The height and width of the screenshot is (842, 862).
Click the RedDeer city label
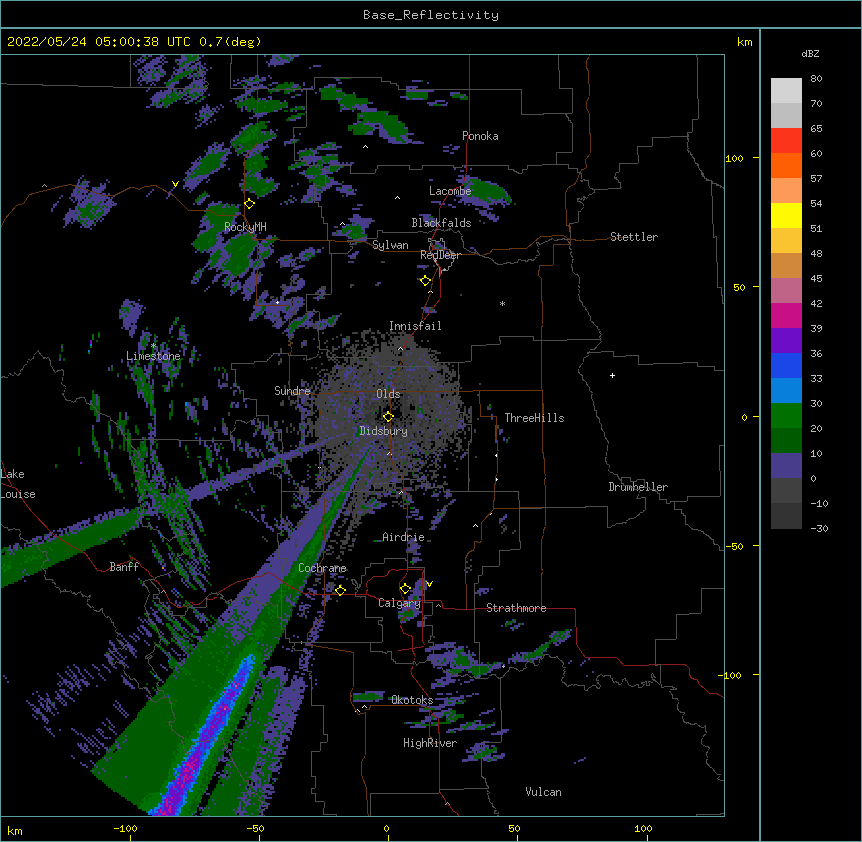pyautogui.click(x=440, y=255)
